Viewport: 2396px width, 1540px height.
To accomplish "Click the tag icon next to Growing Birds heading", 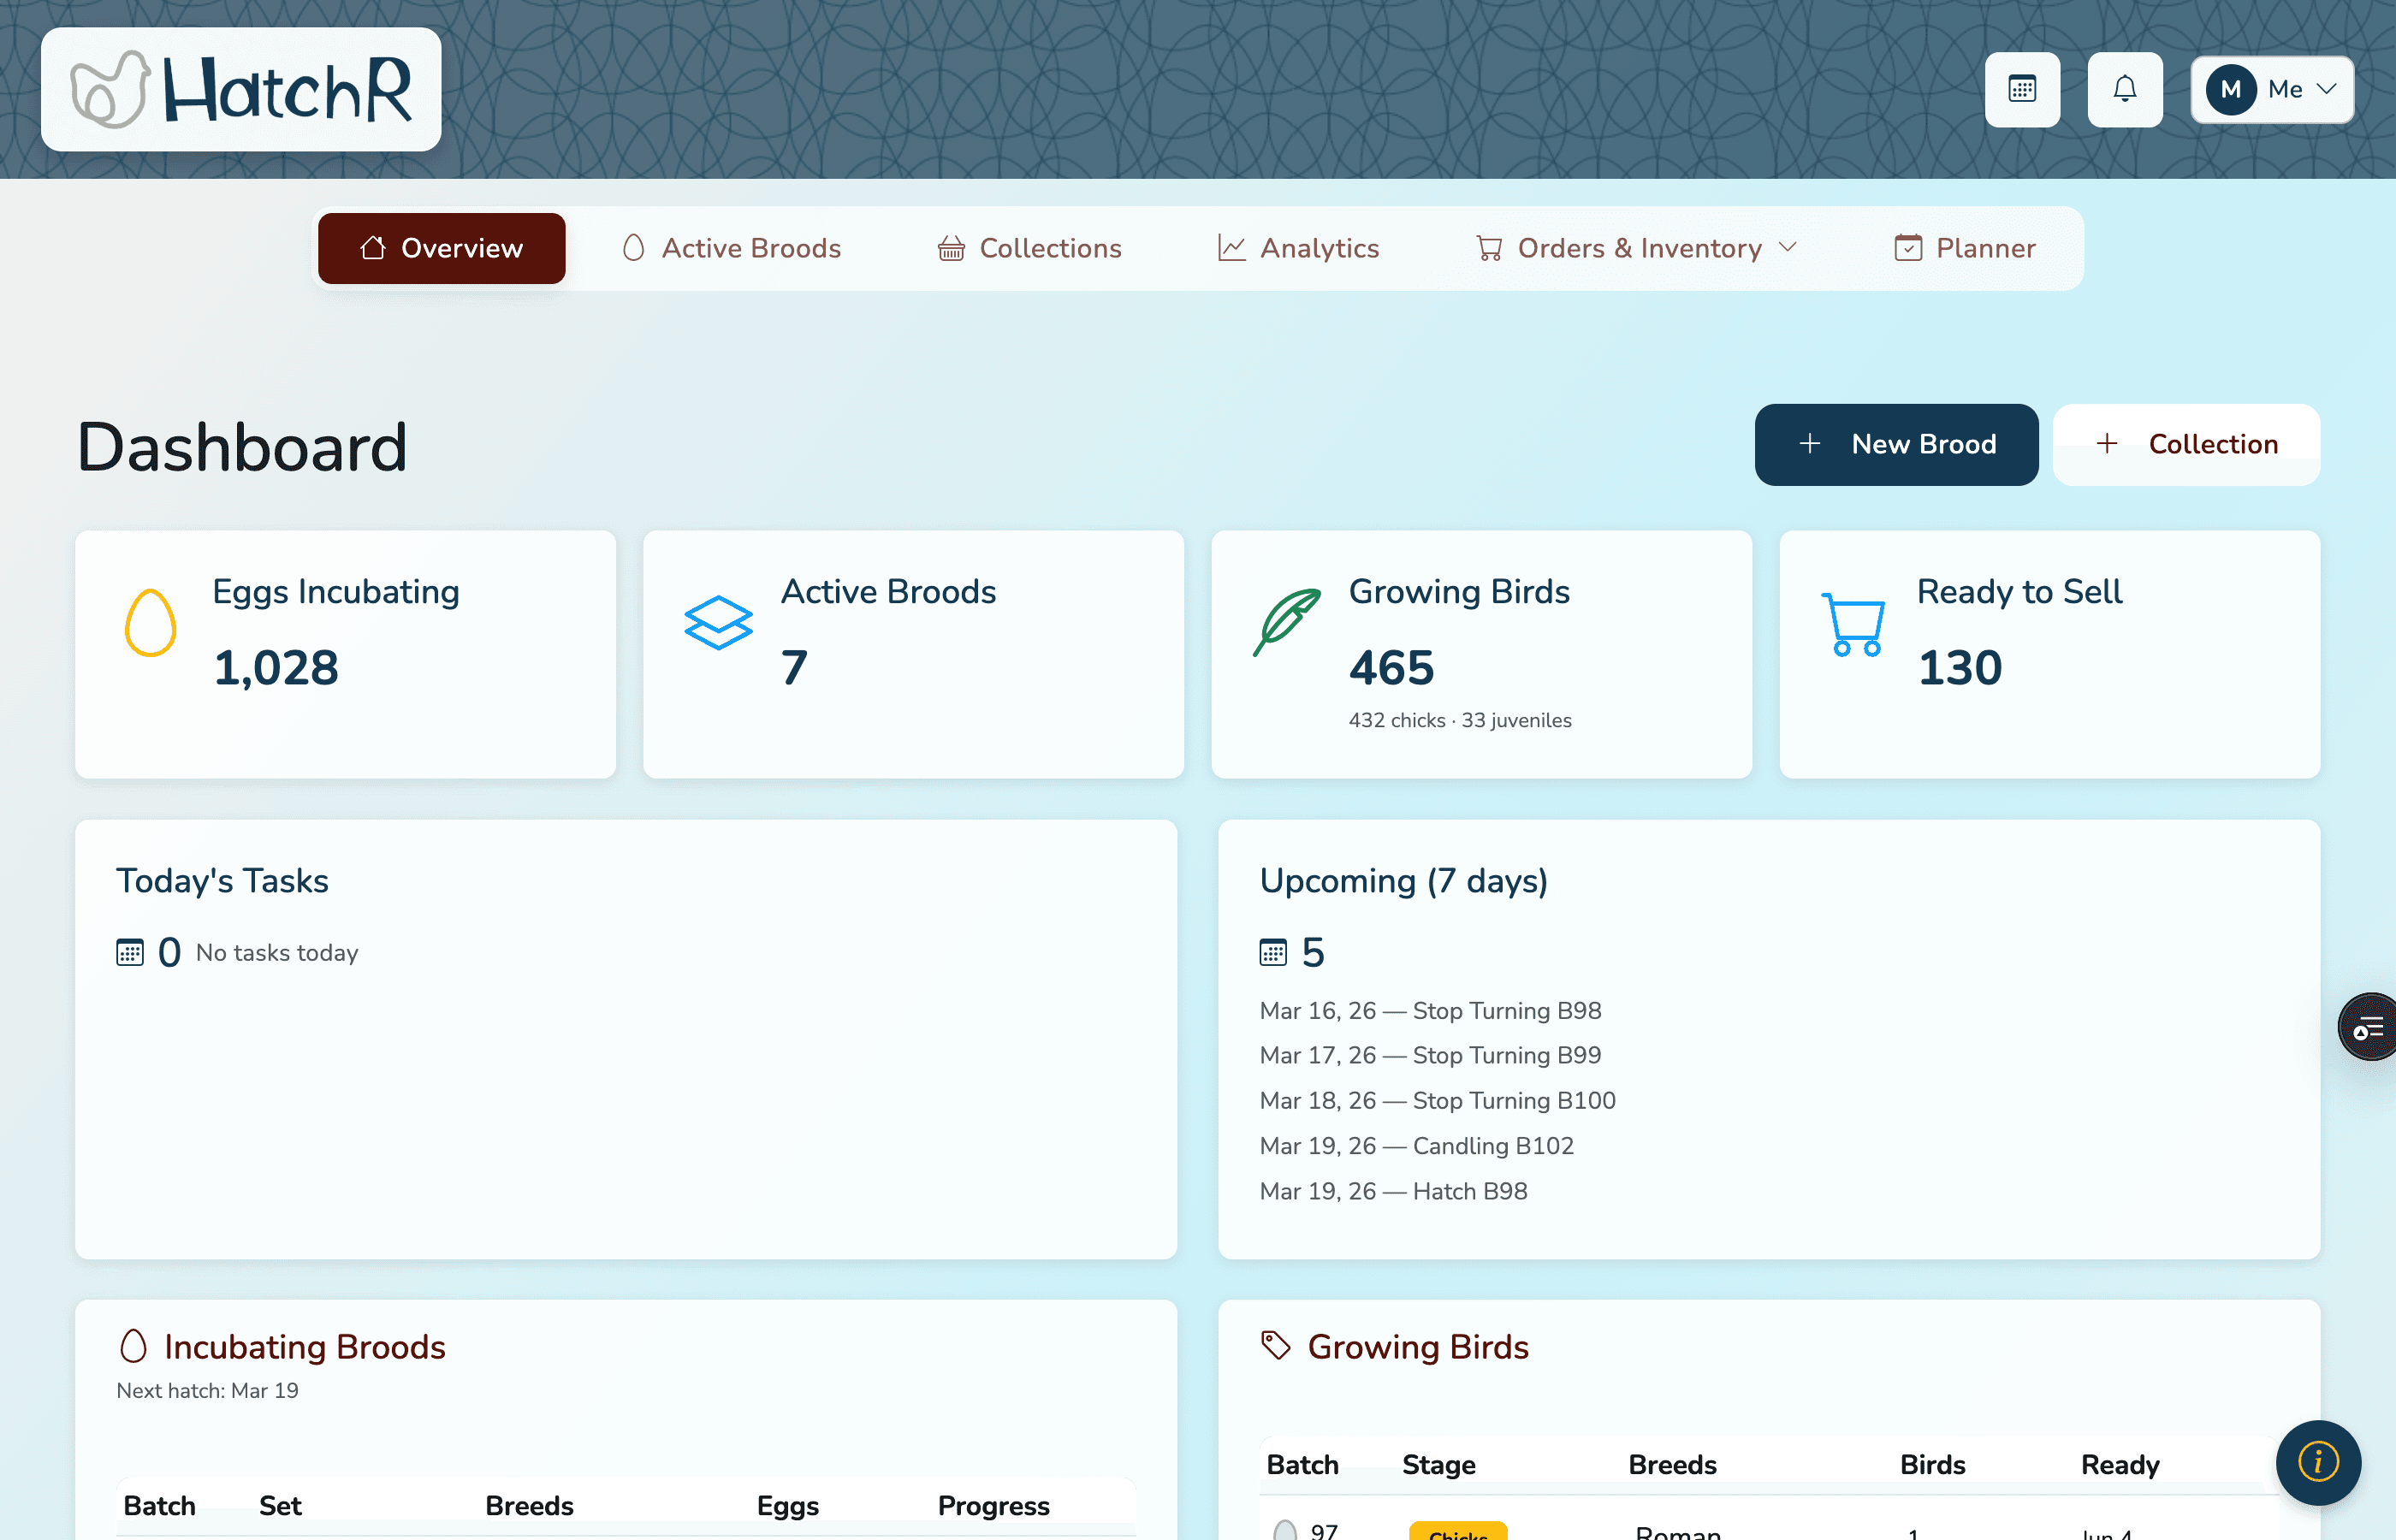I will 1275,1346.
